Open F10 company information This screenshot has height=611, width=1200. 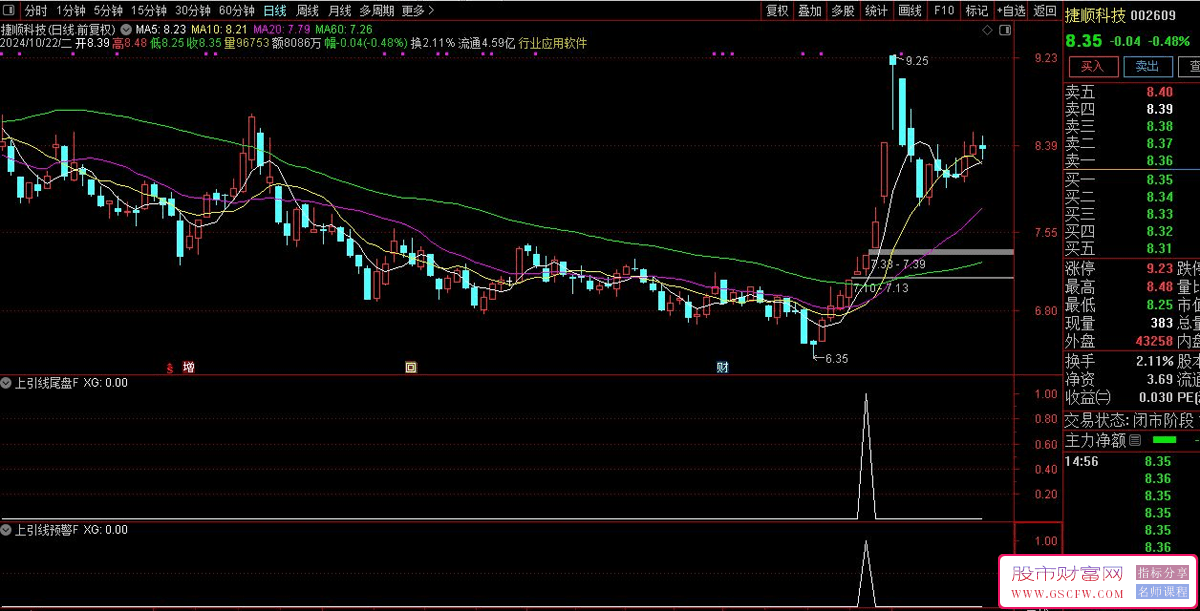[943, 11]
